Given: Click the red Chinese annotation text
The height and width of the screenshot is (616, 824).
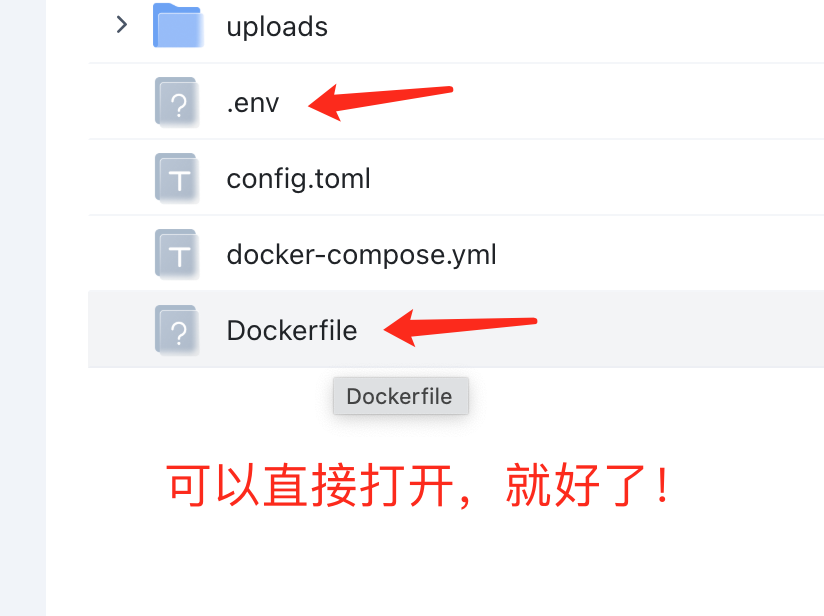Looking at the screenshot, I should coord(419,485).
